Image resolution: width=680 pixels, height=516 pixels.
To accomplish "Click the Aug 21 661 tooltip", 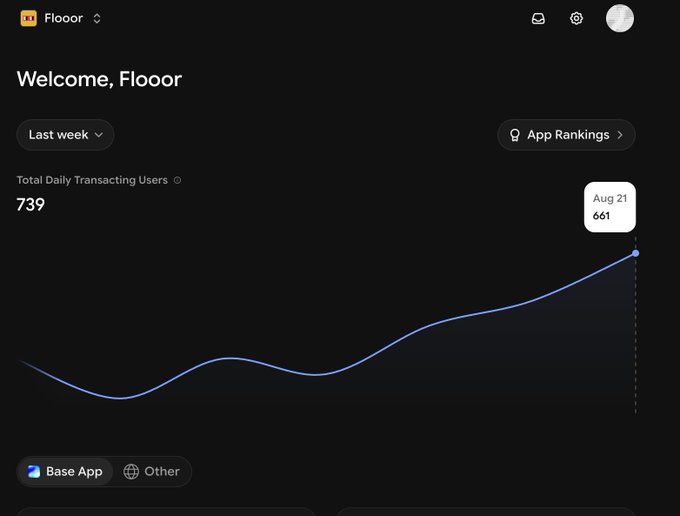I will [x=610, y=207].
